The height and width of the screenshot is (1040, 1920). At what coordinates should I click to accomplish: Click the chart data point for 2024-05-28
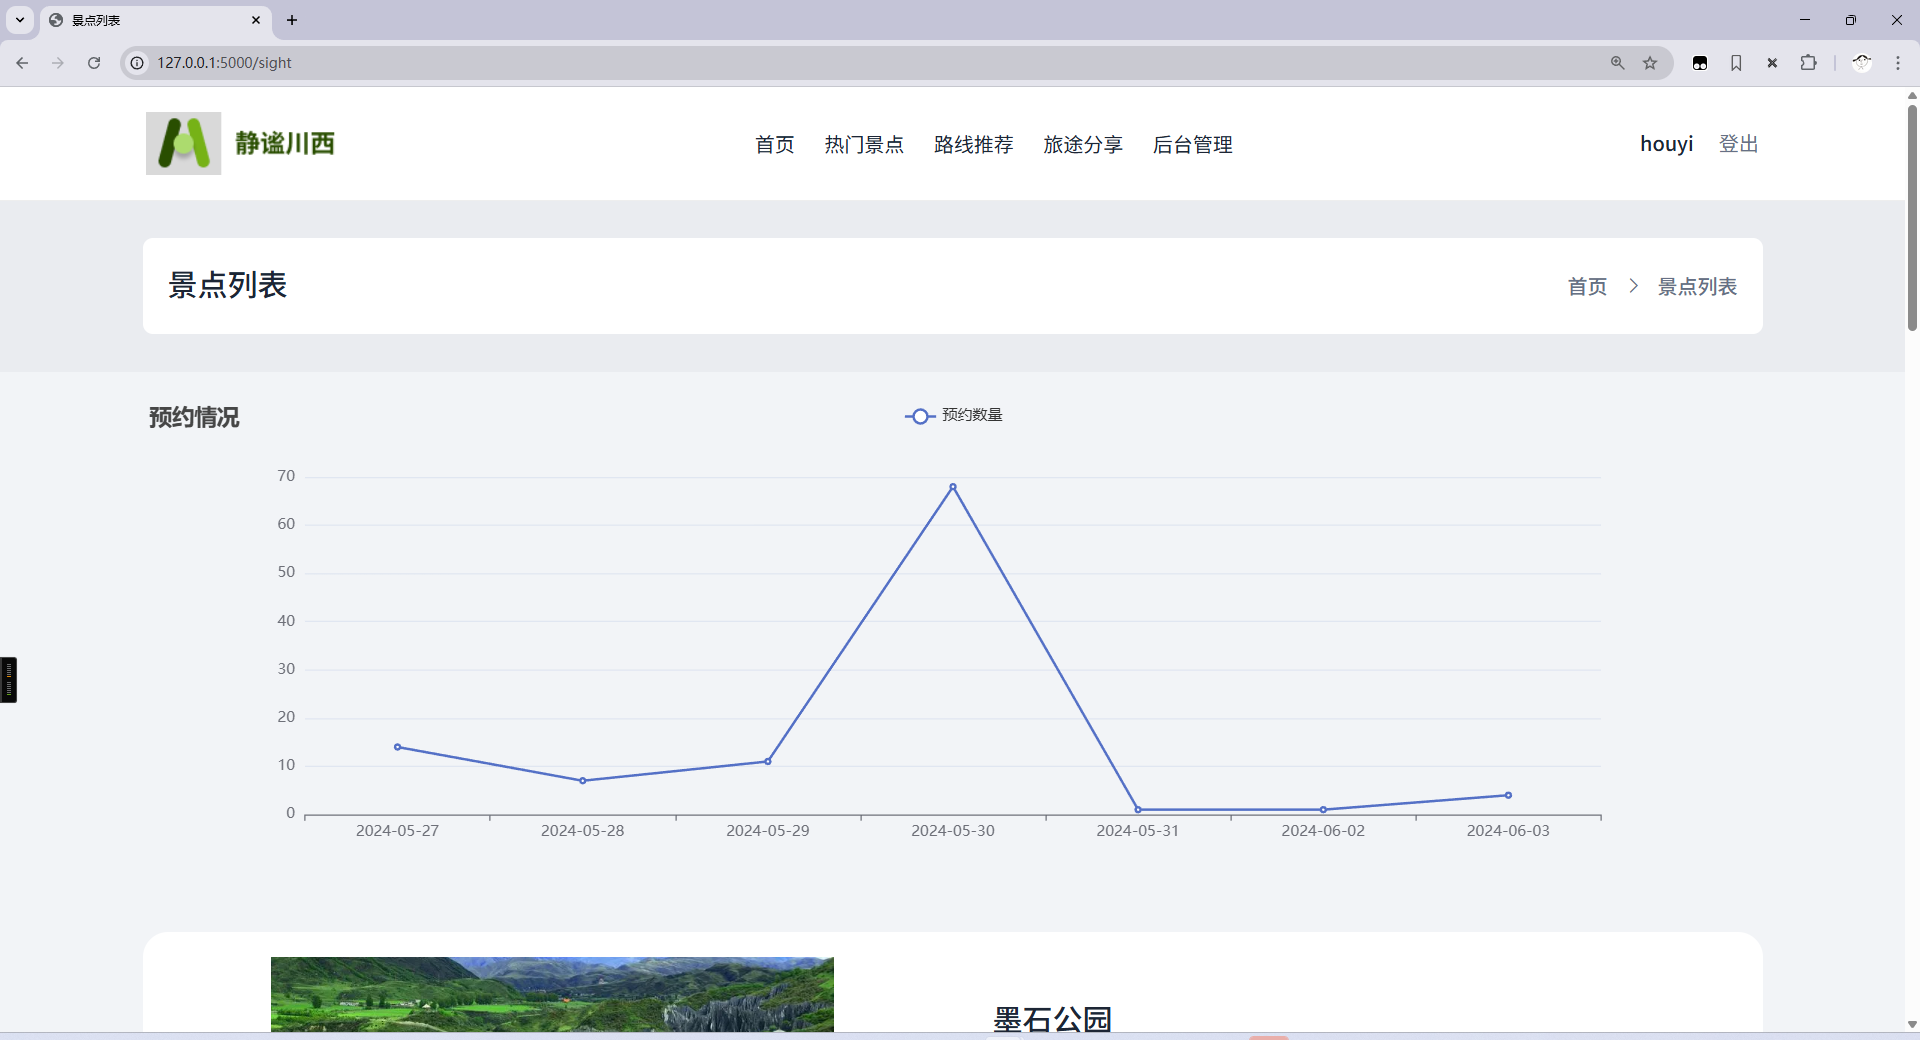583,781
